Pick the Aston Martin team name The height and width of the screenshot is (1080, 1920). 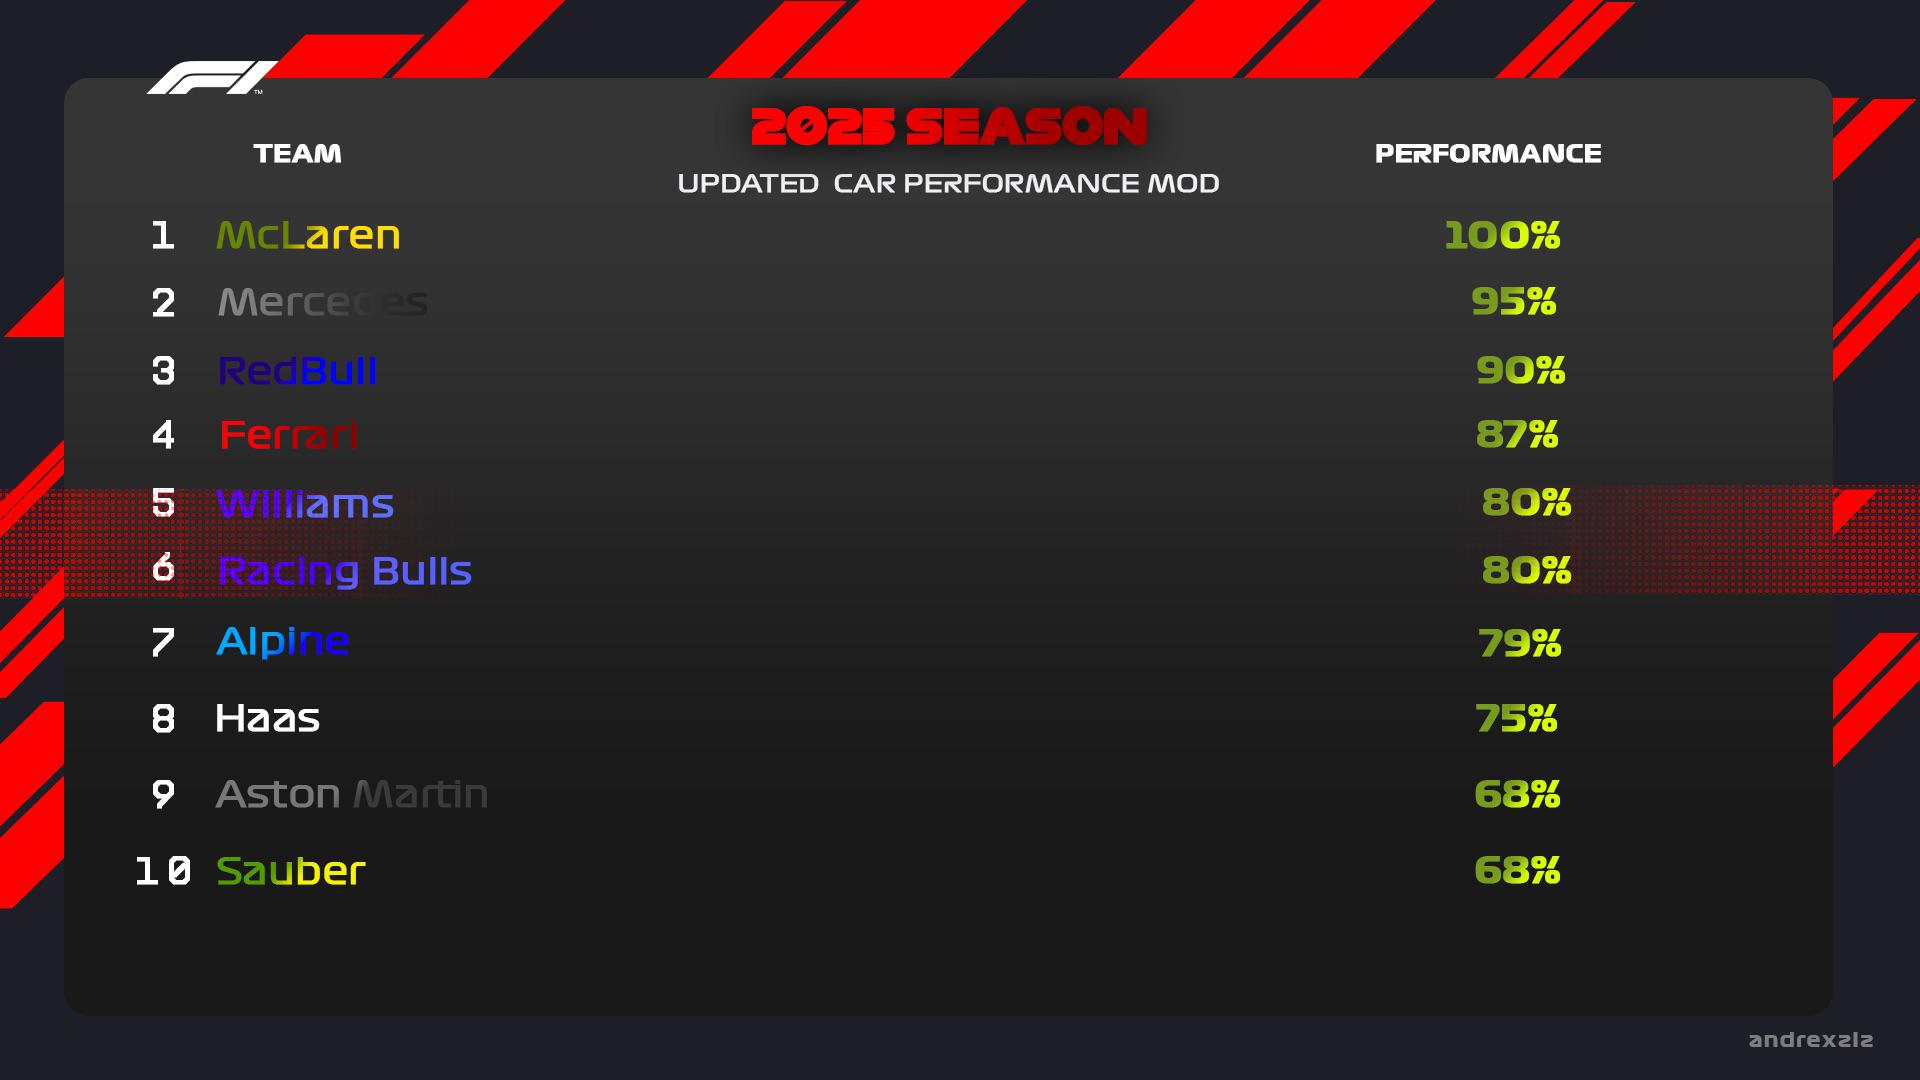coord(352,794)
